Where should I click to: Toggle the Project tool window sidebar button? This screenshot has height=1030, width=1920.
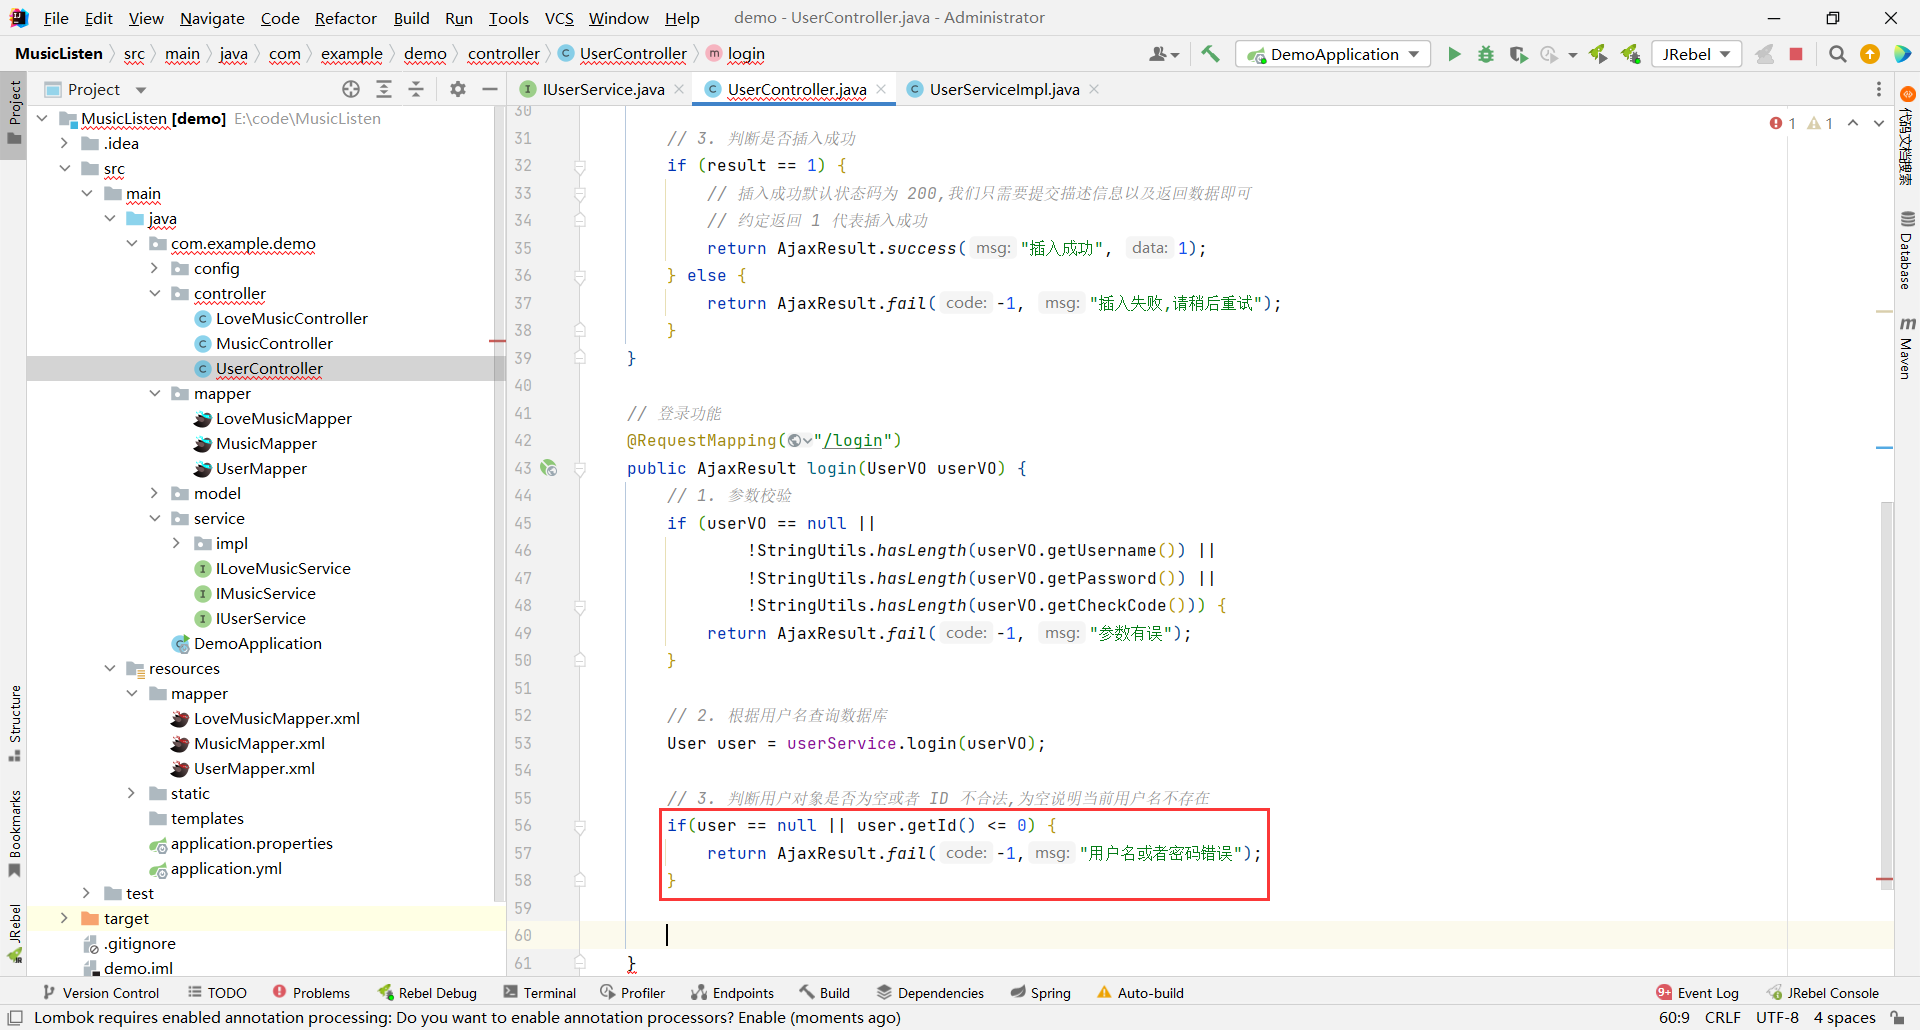click(x=14, y=110)
